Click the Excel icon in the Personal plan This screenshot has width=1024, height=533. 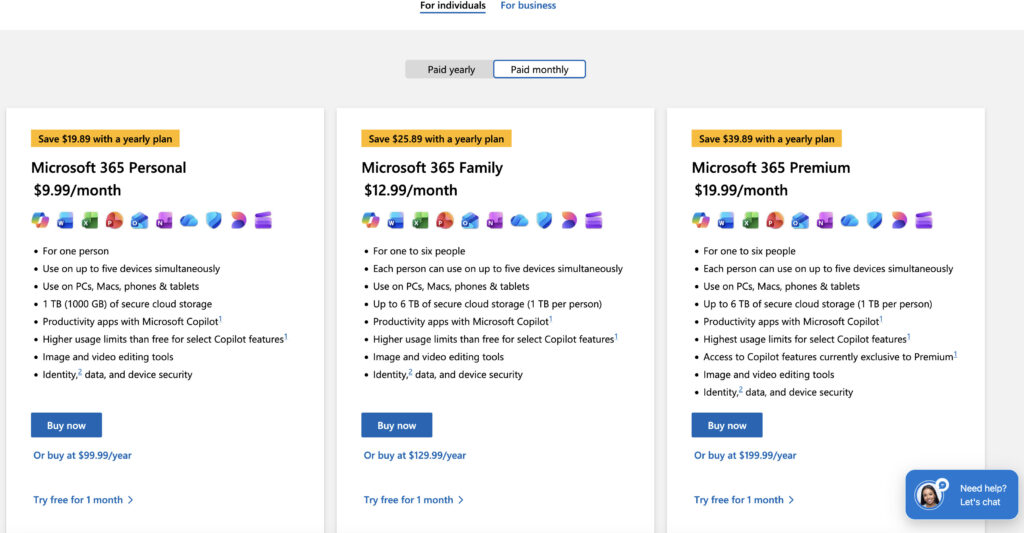pos(89,220)
